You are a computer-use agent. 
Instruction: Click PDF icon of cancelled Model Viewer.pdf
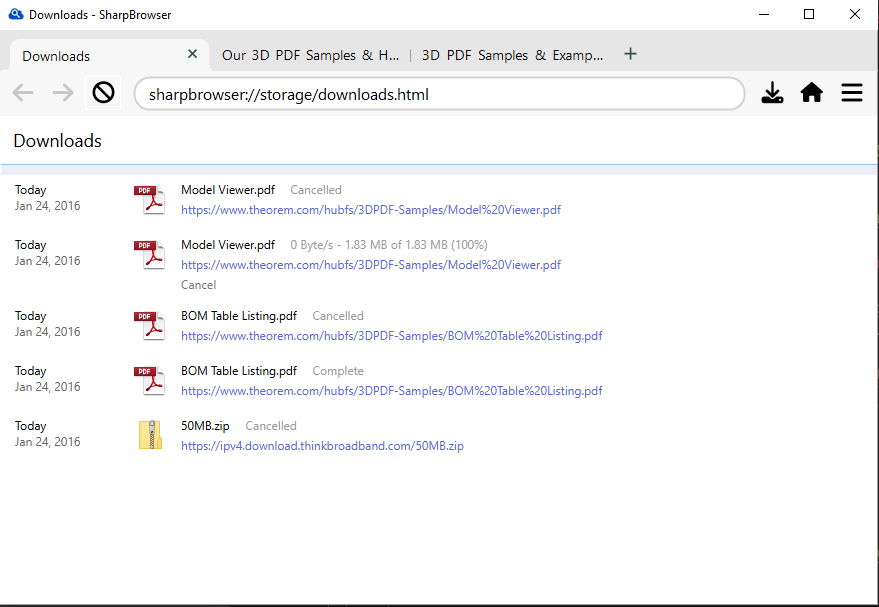tap(149, 200)
